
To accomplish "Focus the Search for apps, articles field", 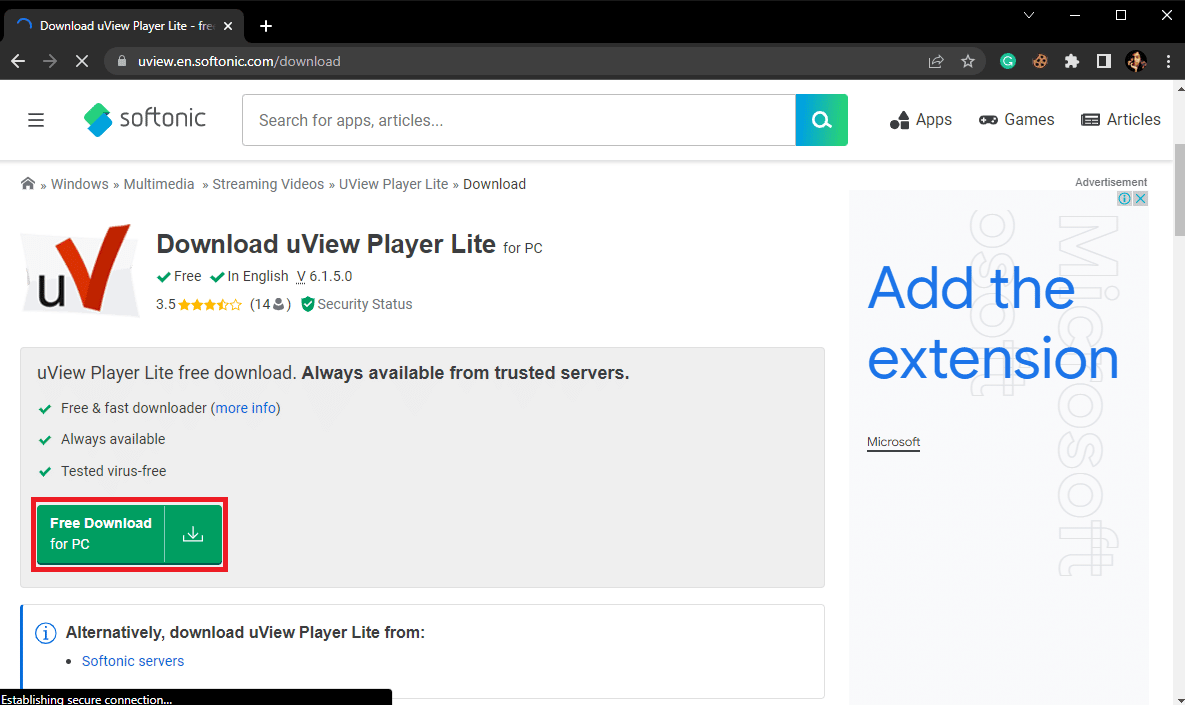I will pyautogui.click(x=518, y=120).
